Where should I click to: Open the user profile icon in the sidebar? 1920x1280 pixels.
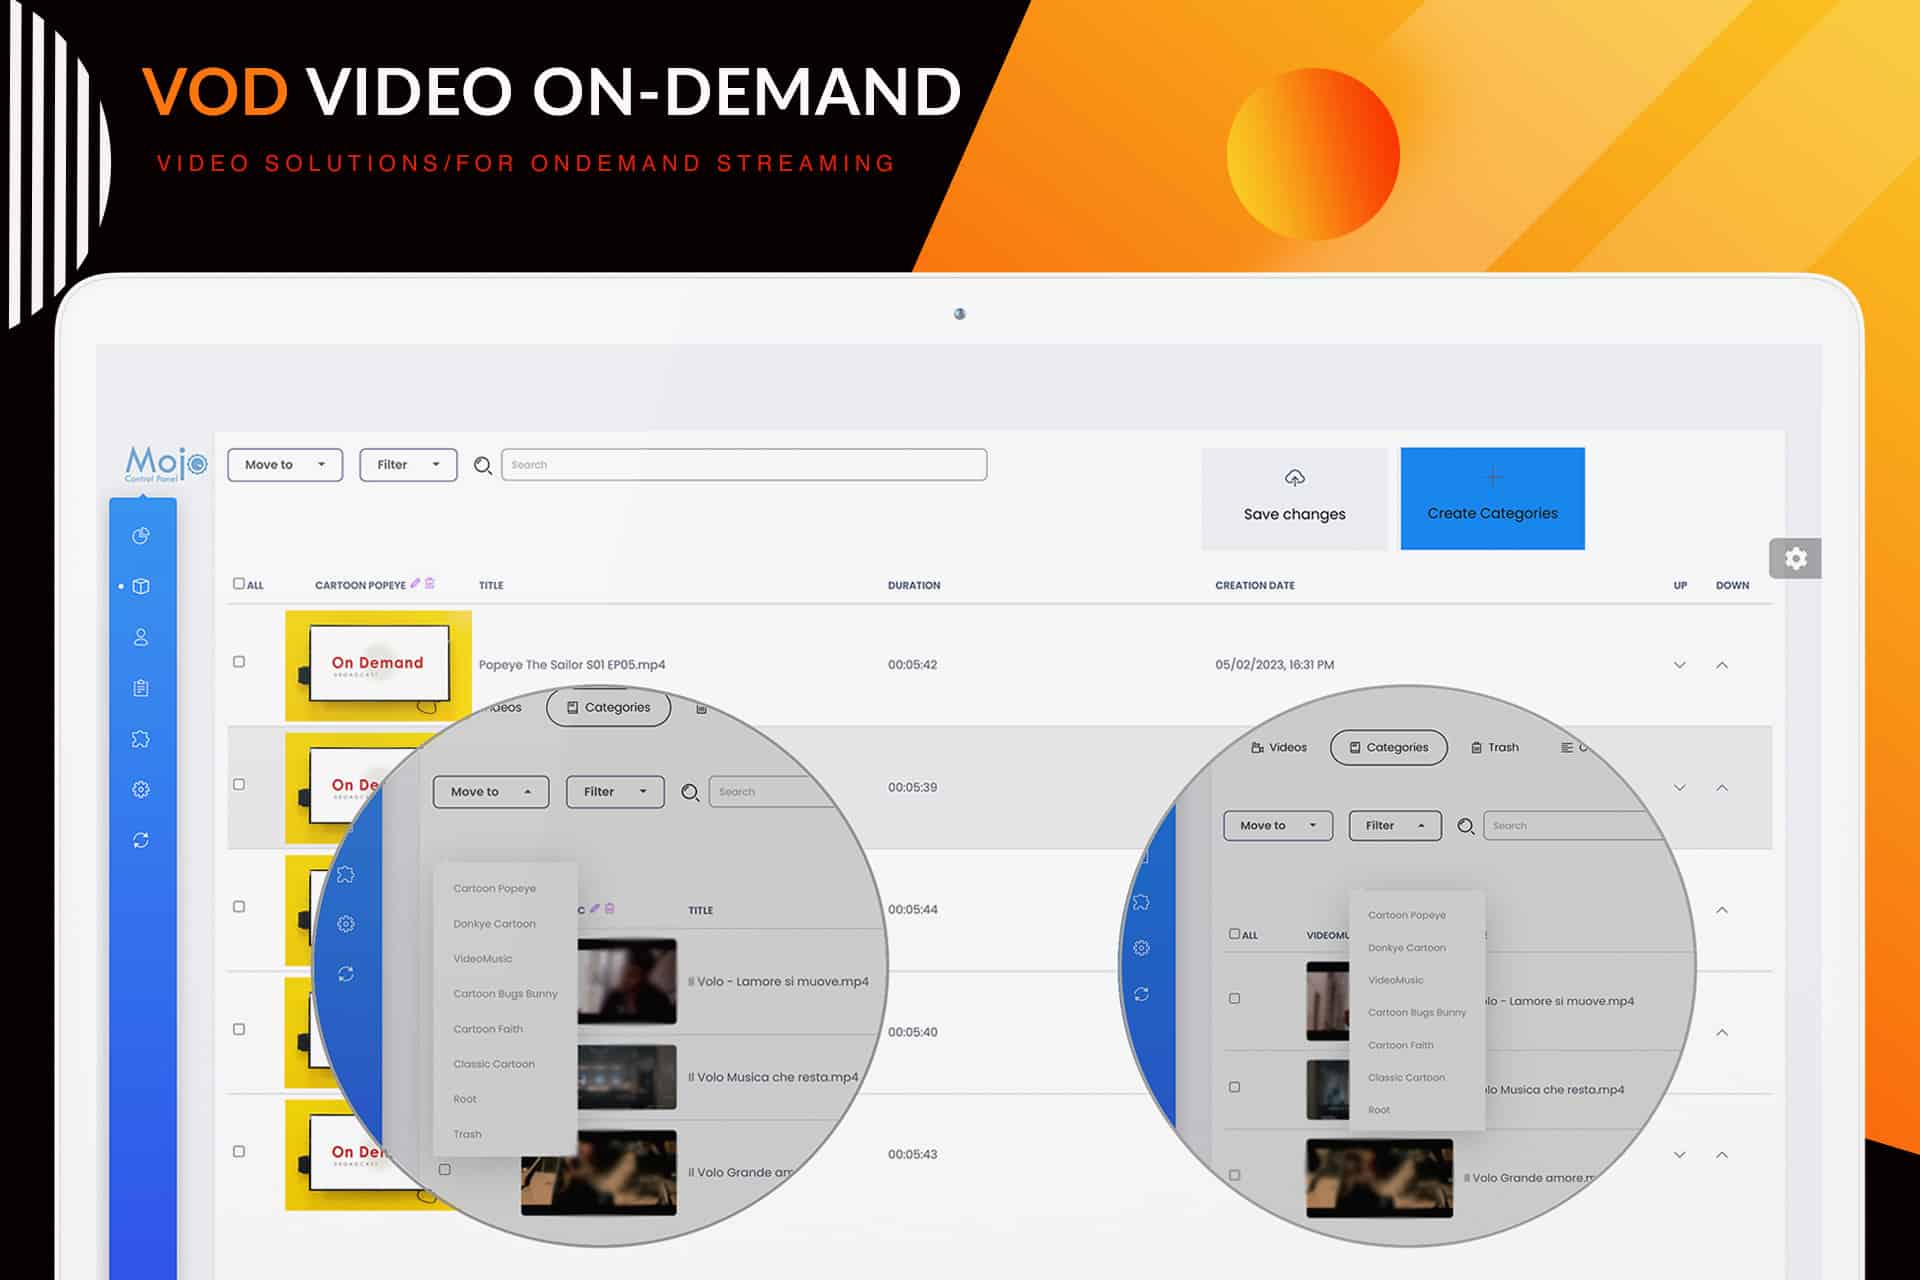tap(141, 637)
